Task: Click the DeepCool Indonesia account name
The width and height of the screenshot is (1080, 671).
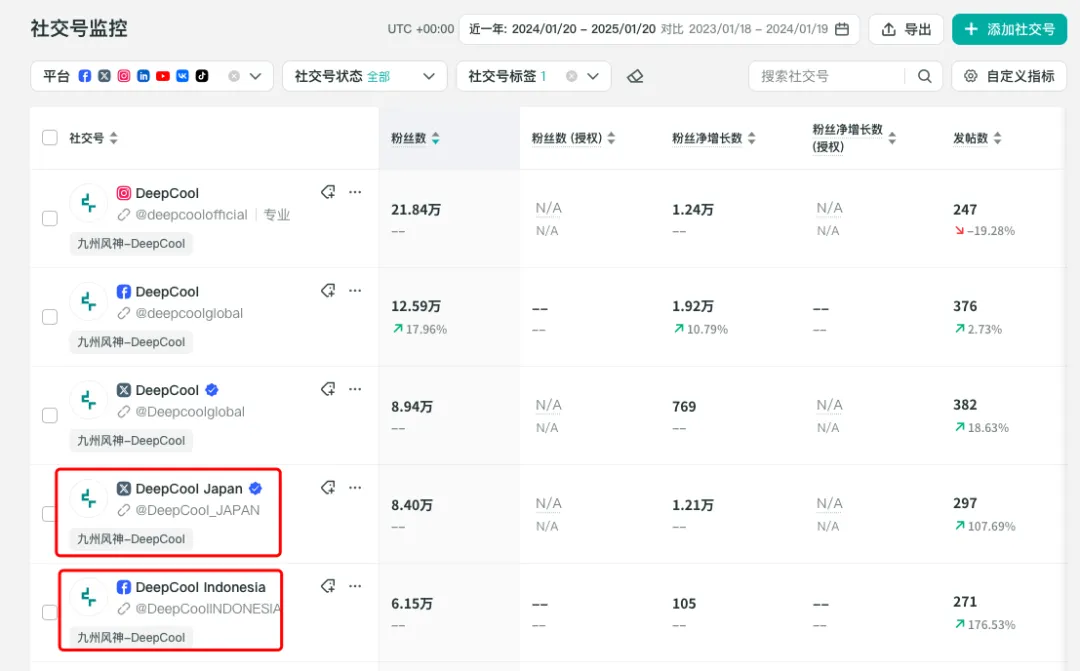Action: pyautogui.click(x=200, y=587)
